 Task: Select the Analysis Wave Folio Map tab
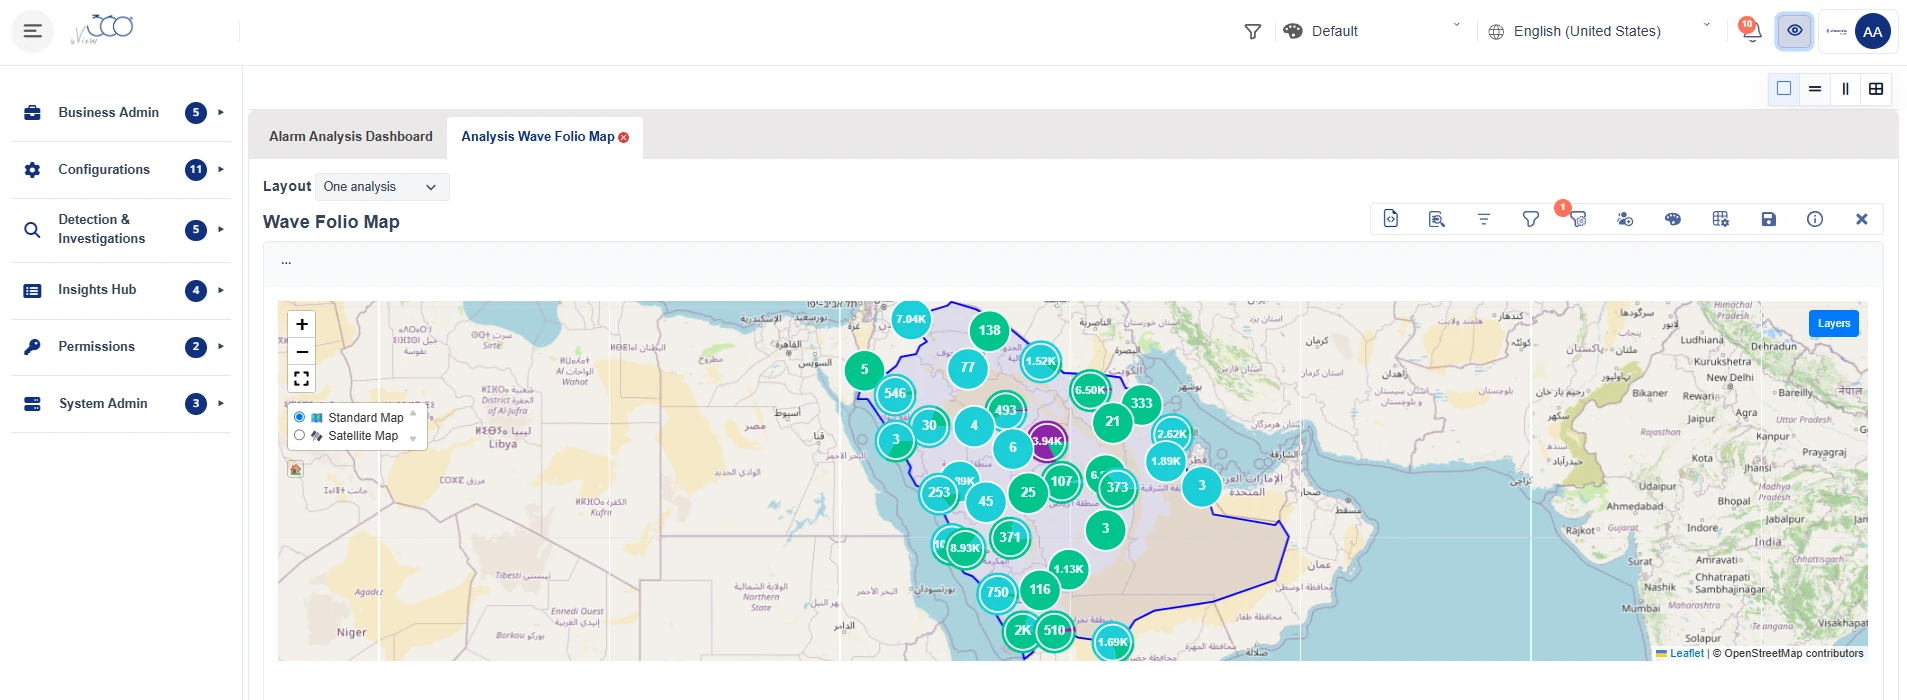click(537, 137)
